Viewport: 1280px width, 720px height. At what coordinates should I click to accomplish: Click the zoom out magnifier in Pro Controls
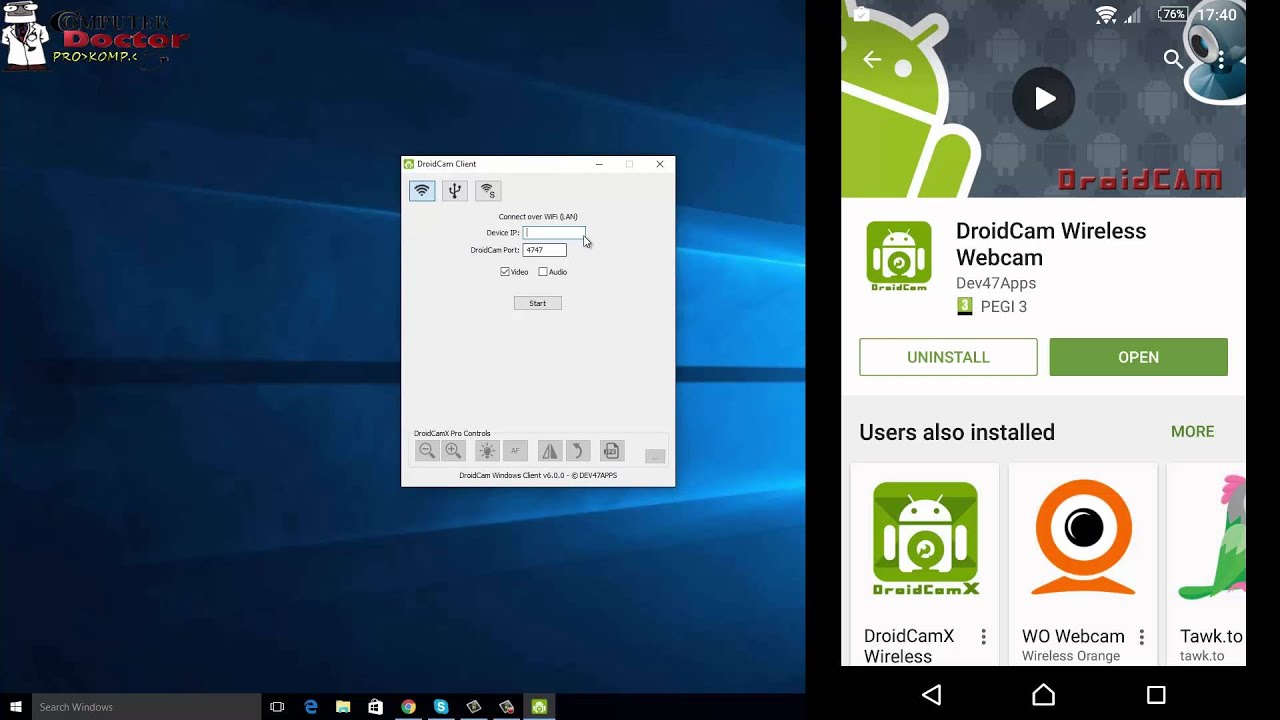tap(427, 451)
